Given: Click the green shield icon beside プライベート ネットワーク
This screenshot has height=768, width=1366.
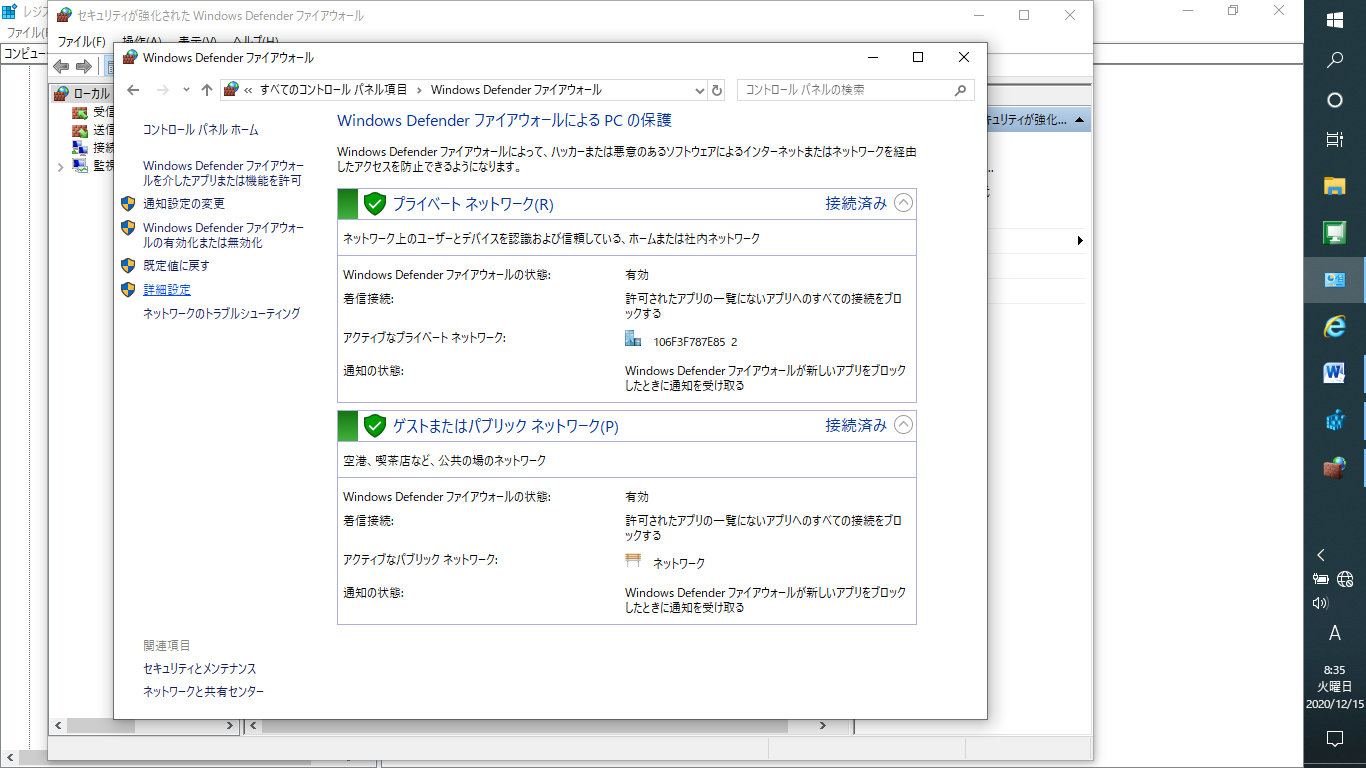Looking at the screenshot, I should click(x=375, y=204).
